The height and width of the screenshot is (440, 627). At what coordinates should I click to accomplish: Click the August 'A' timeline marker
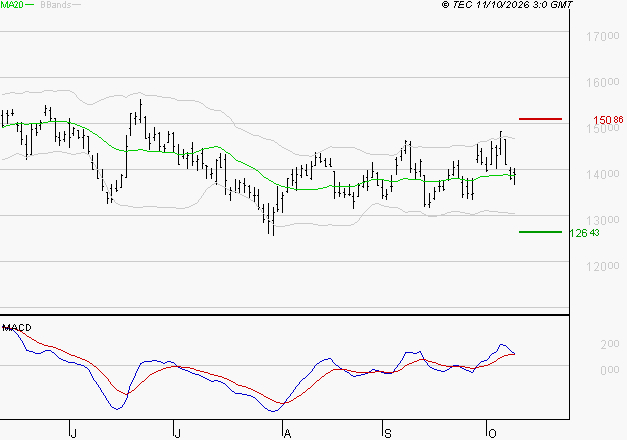[287, 434]
